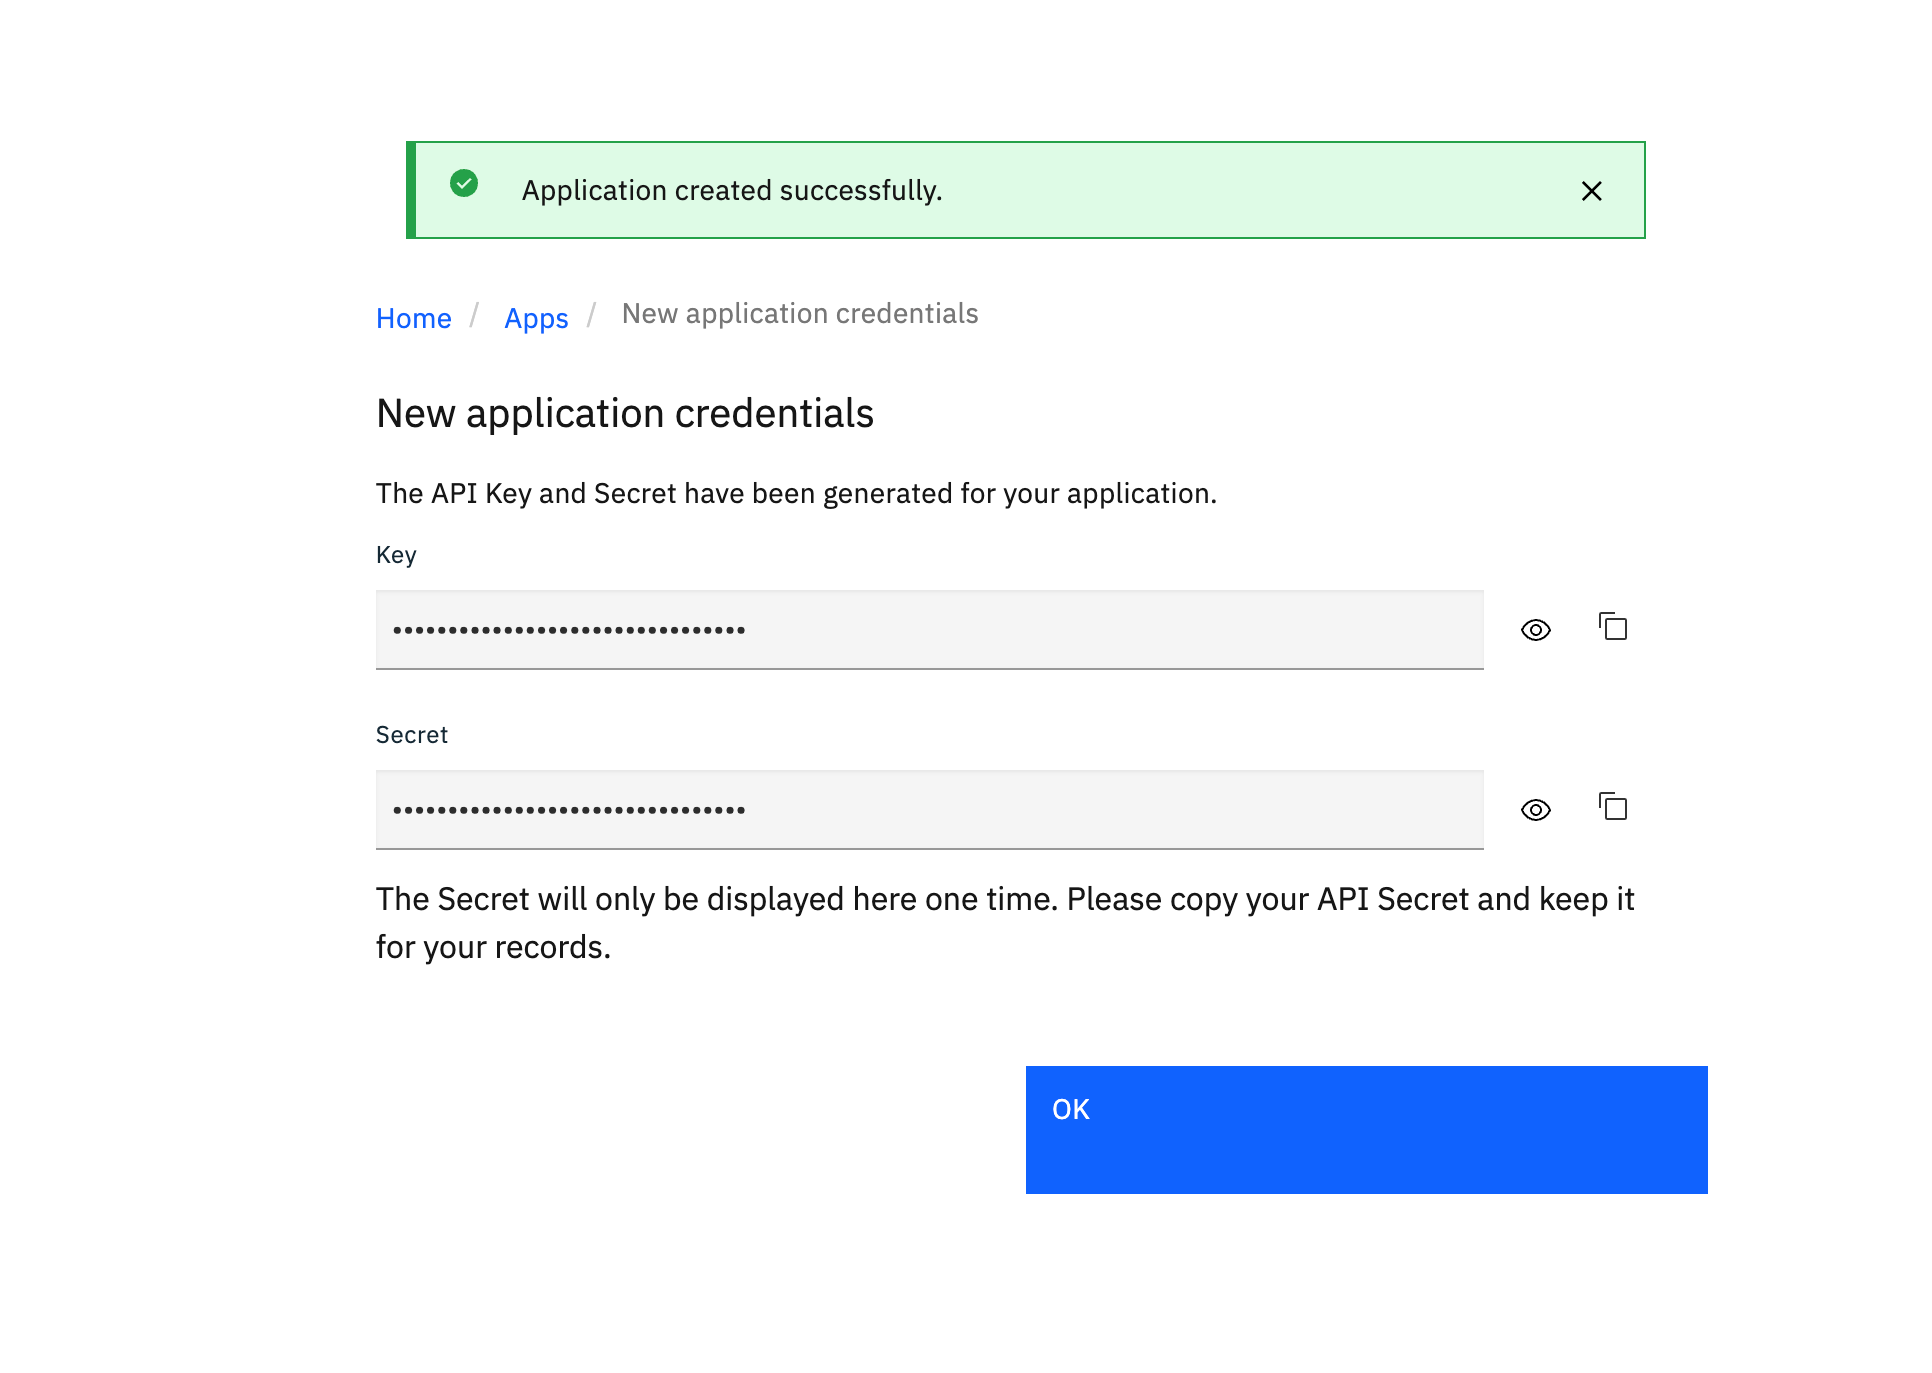Copy the API Key to clipboard
The image size is (1932, 1373).
pyautogui.click(x=1613, y=627)
